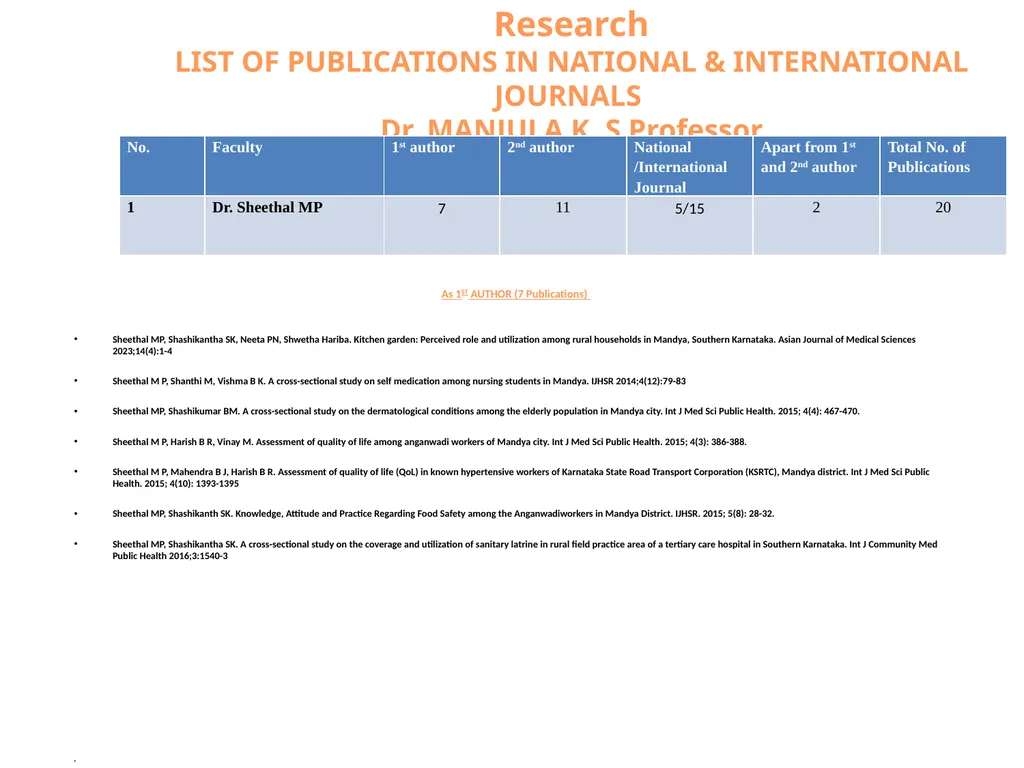The height and width of the screenshot is (768, 1024).
Task: Click the 'Faculty' table header cell
Action: pos(294,166)
